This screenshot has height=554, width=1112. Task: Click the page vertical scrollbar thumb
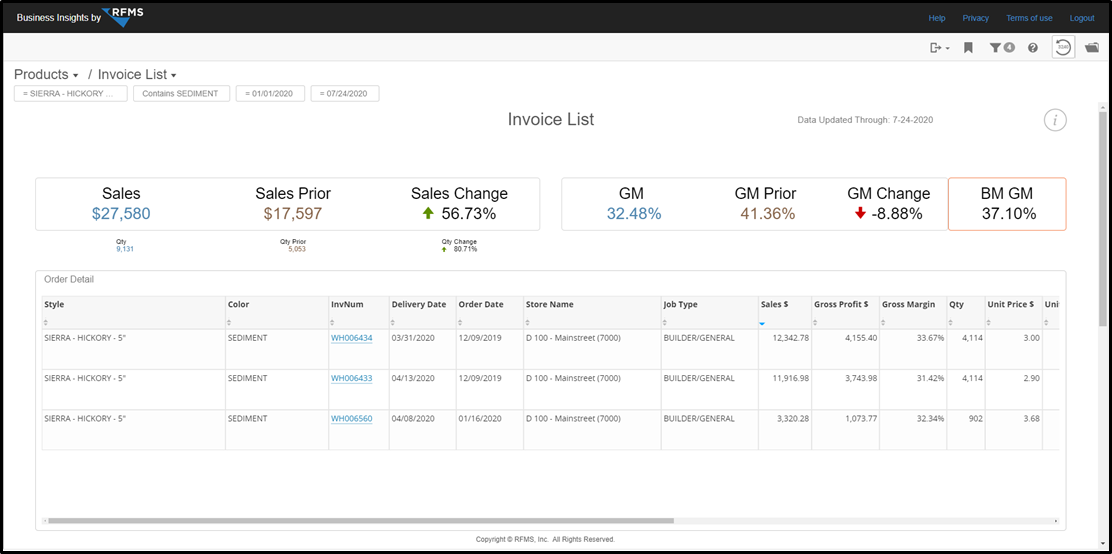coord(1103,220)
